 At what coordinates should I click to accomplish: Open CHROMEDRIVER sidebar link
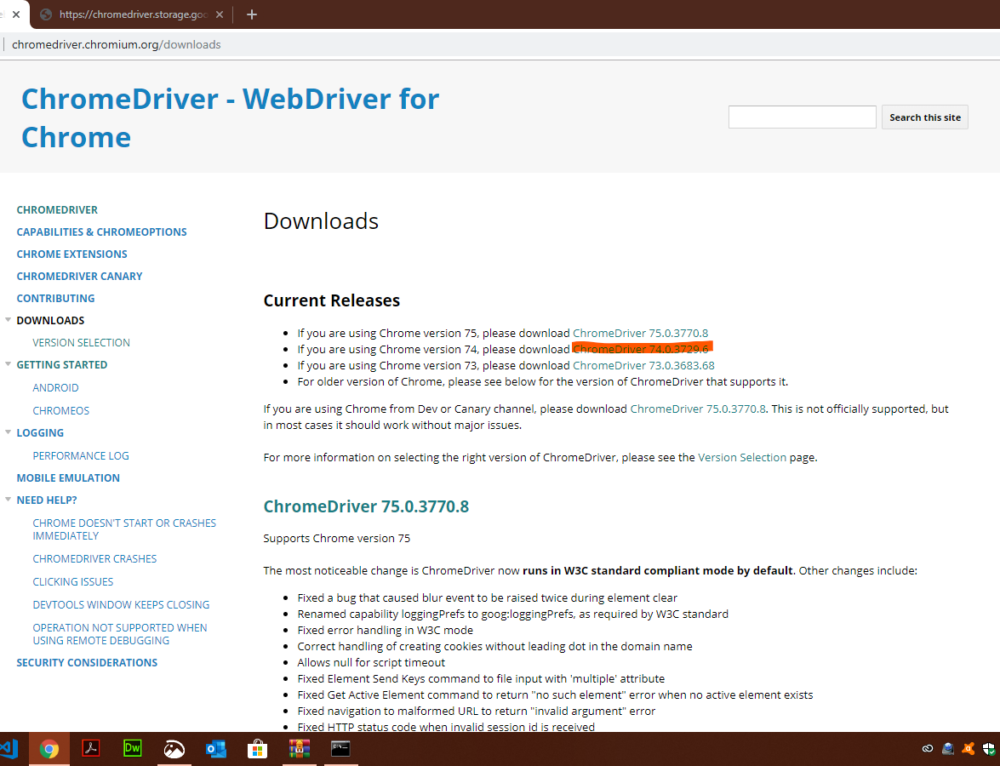[x=57, y=210]
